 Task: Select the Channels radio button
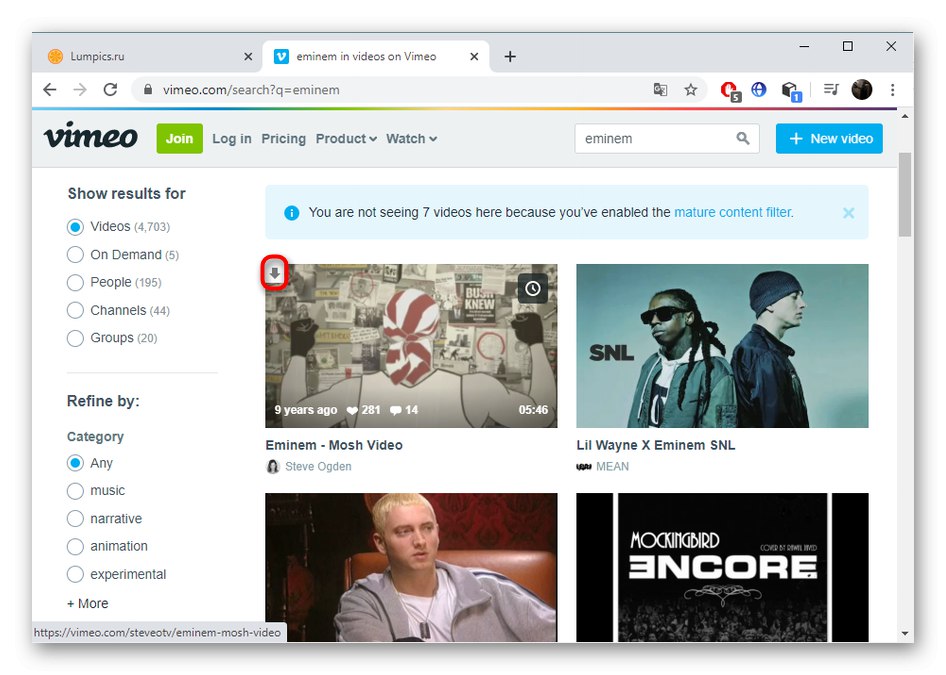pos(75,310)
